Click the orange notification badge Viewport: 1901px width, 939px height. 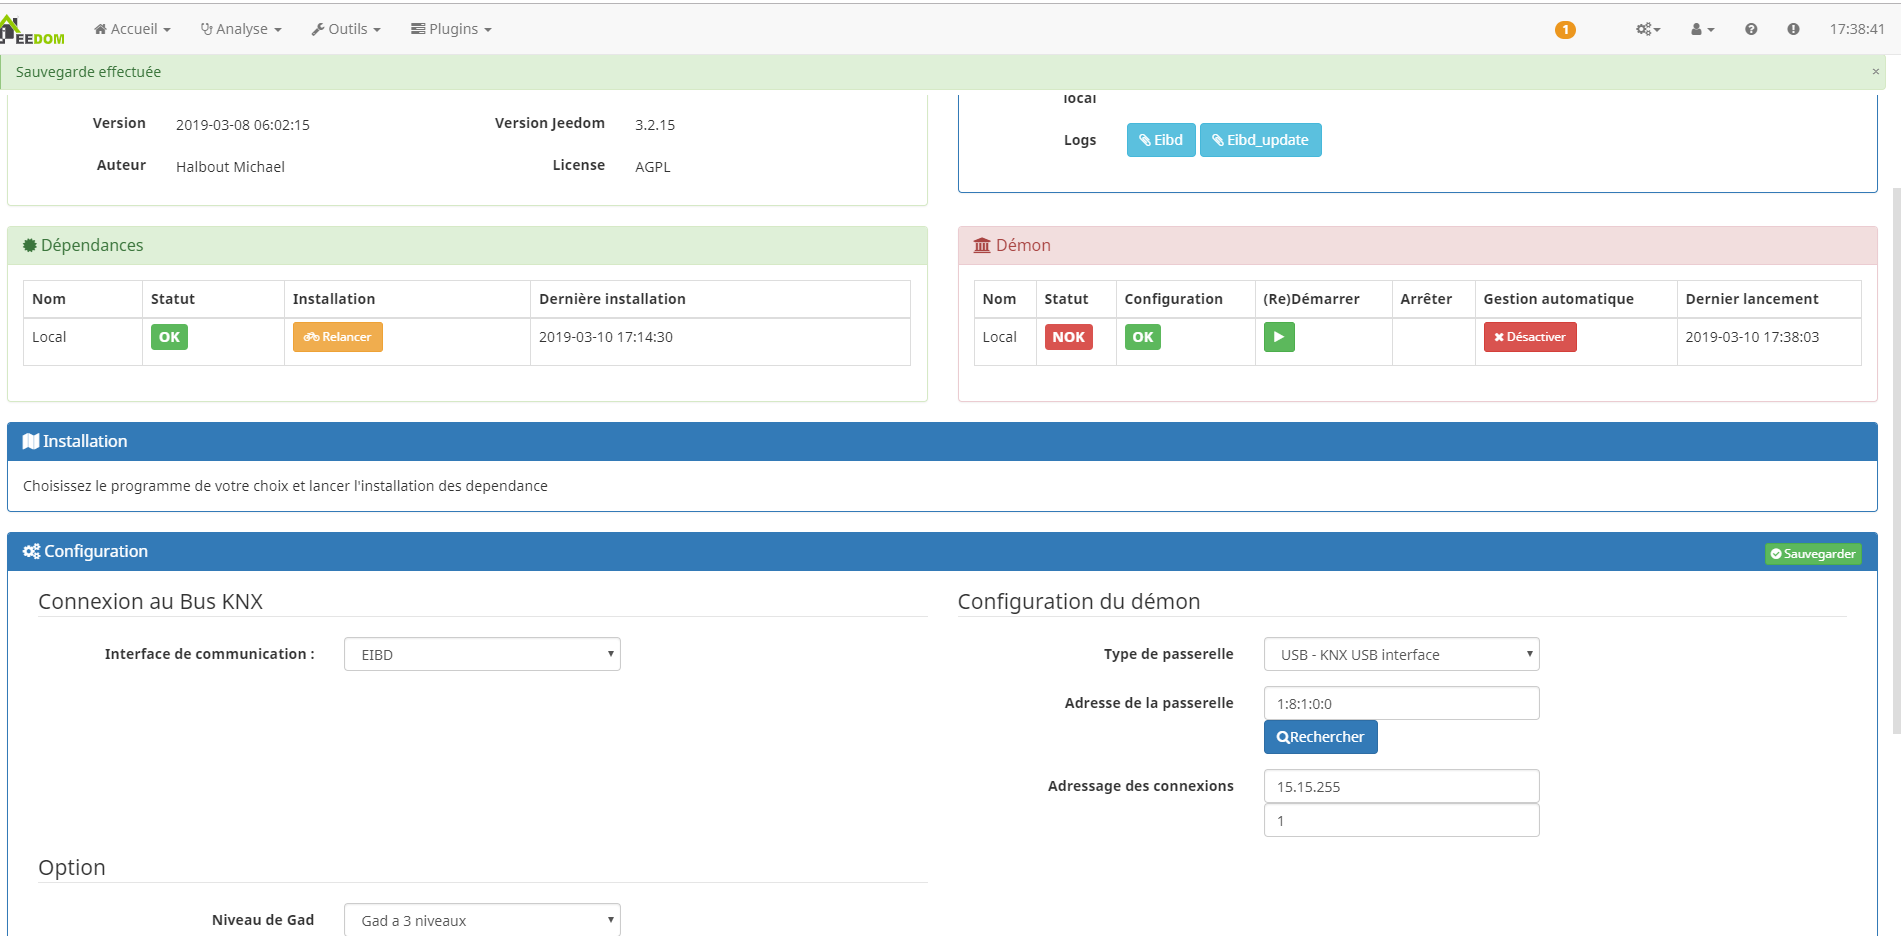click(x=1565, y=30)
